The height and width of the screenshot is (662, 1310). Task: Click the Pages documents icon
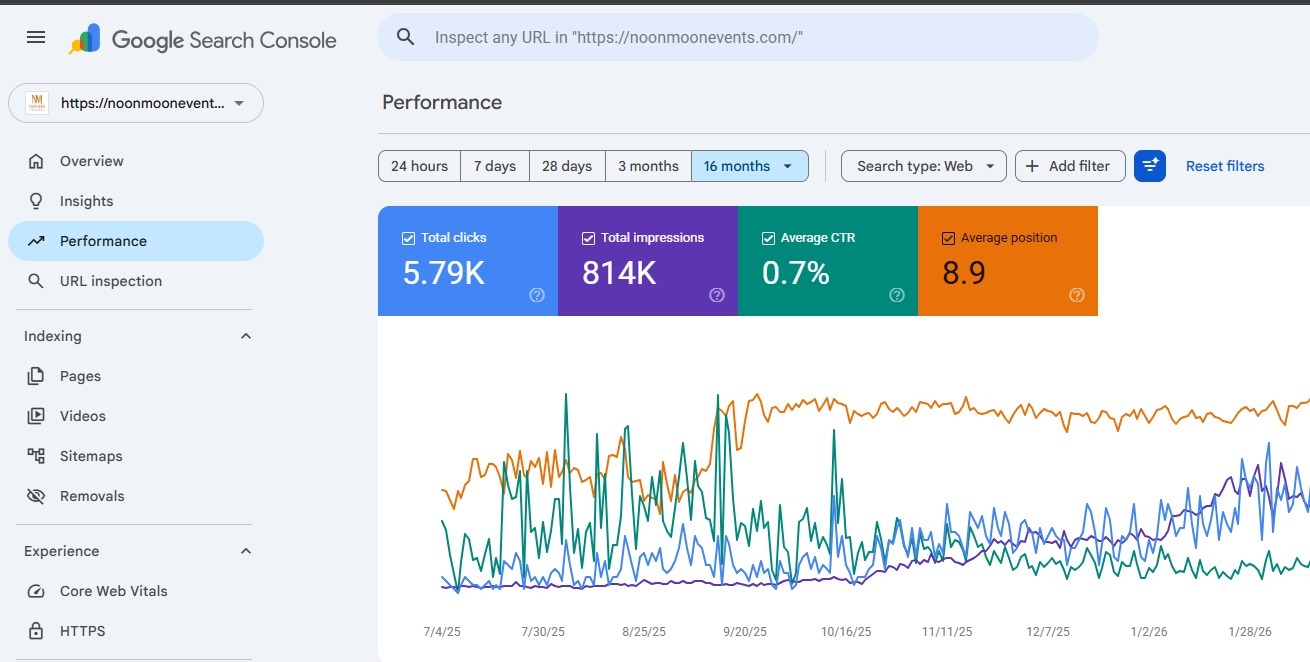click(x=36, y=376)
